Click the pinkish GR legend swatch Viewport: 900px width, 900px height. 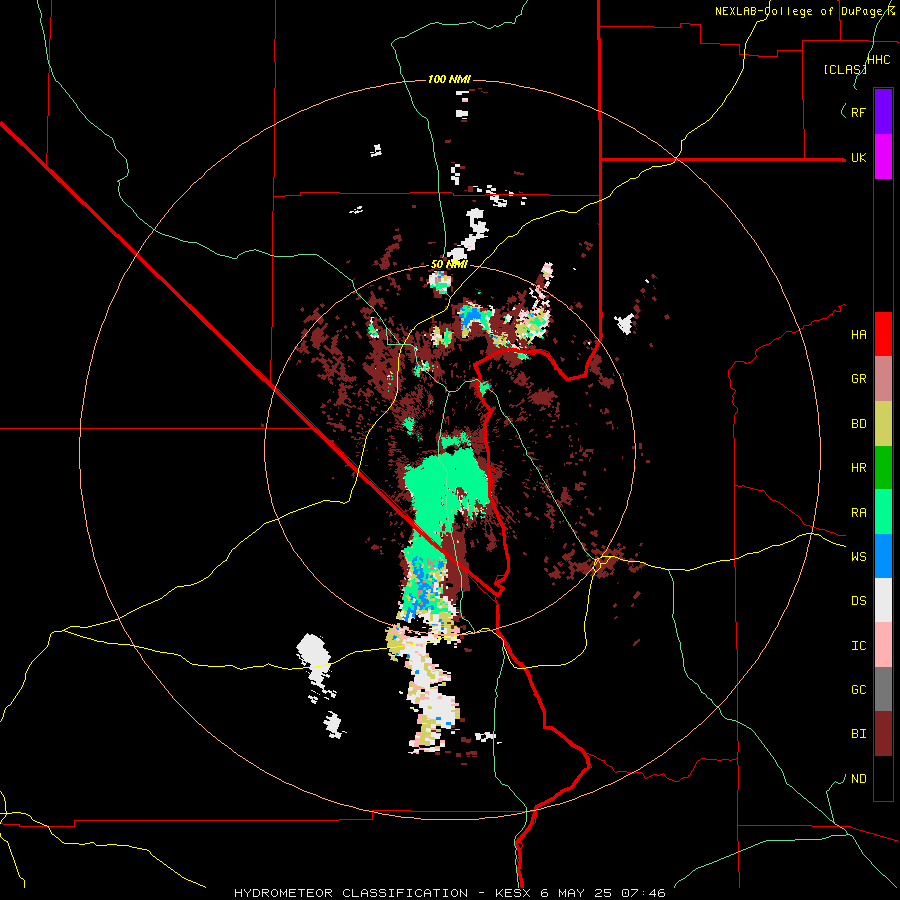(883, 379)
